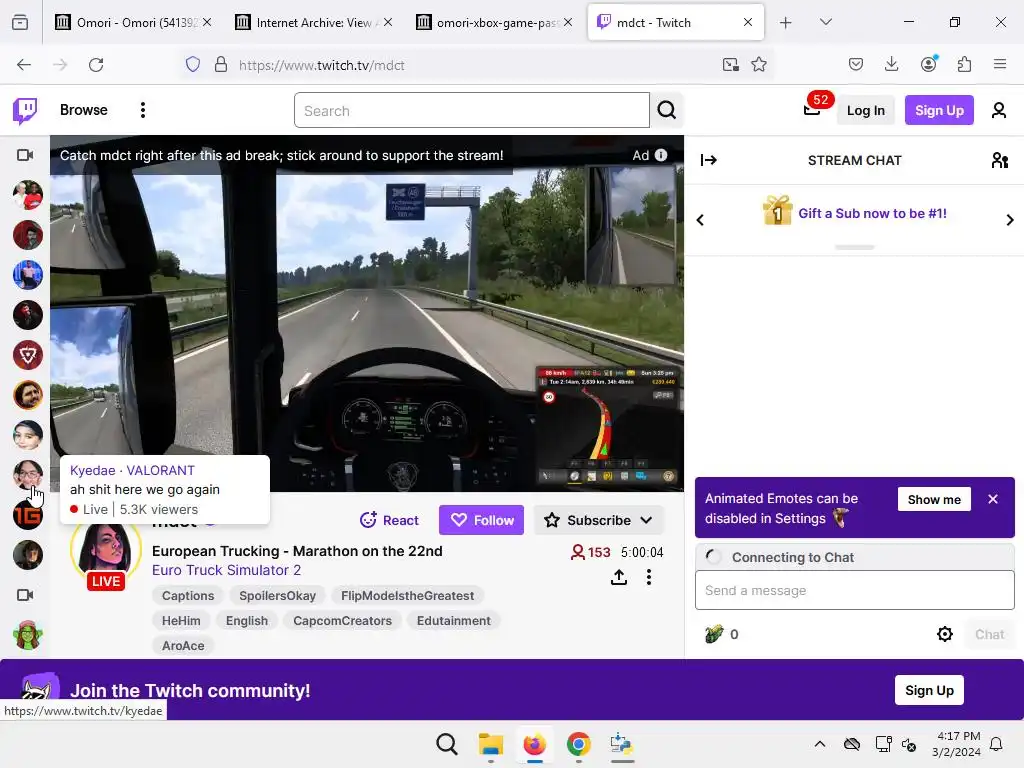The image size is (1024, 768).
Task: Click the Log In button
Action: (865, 110)
